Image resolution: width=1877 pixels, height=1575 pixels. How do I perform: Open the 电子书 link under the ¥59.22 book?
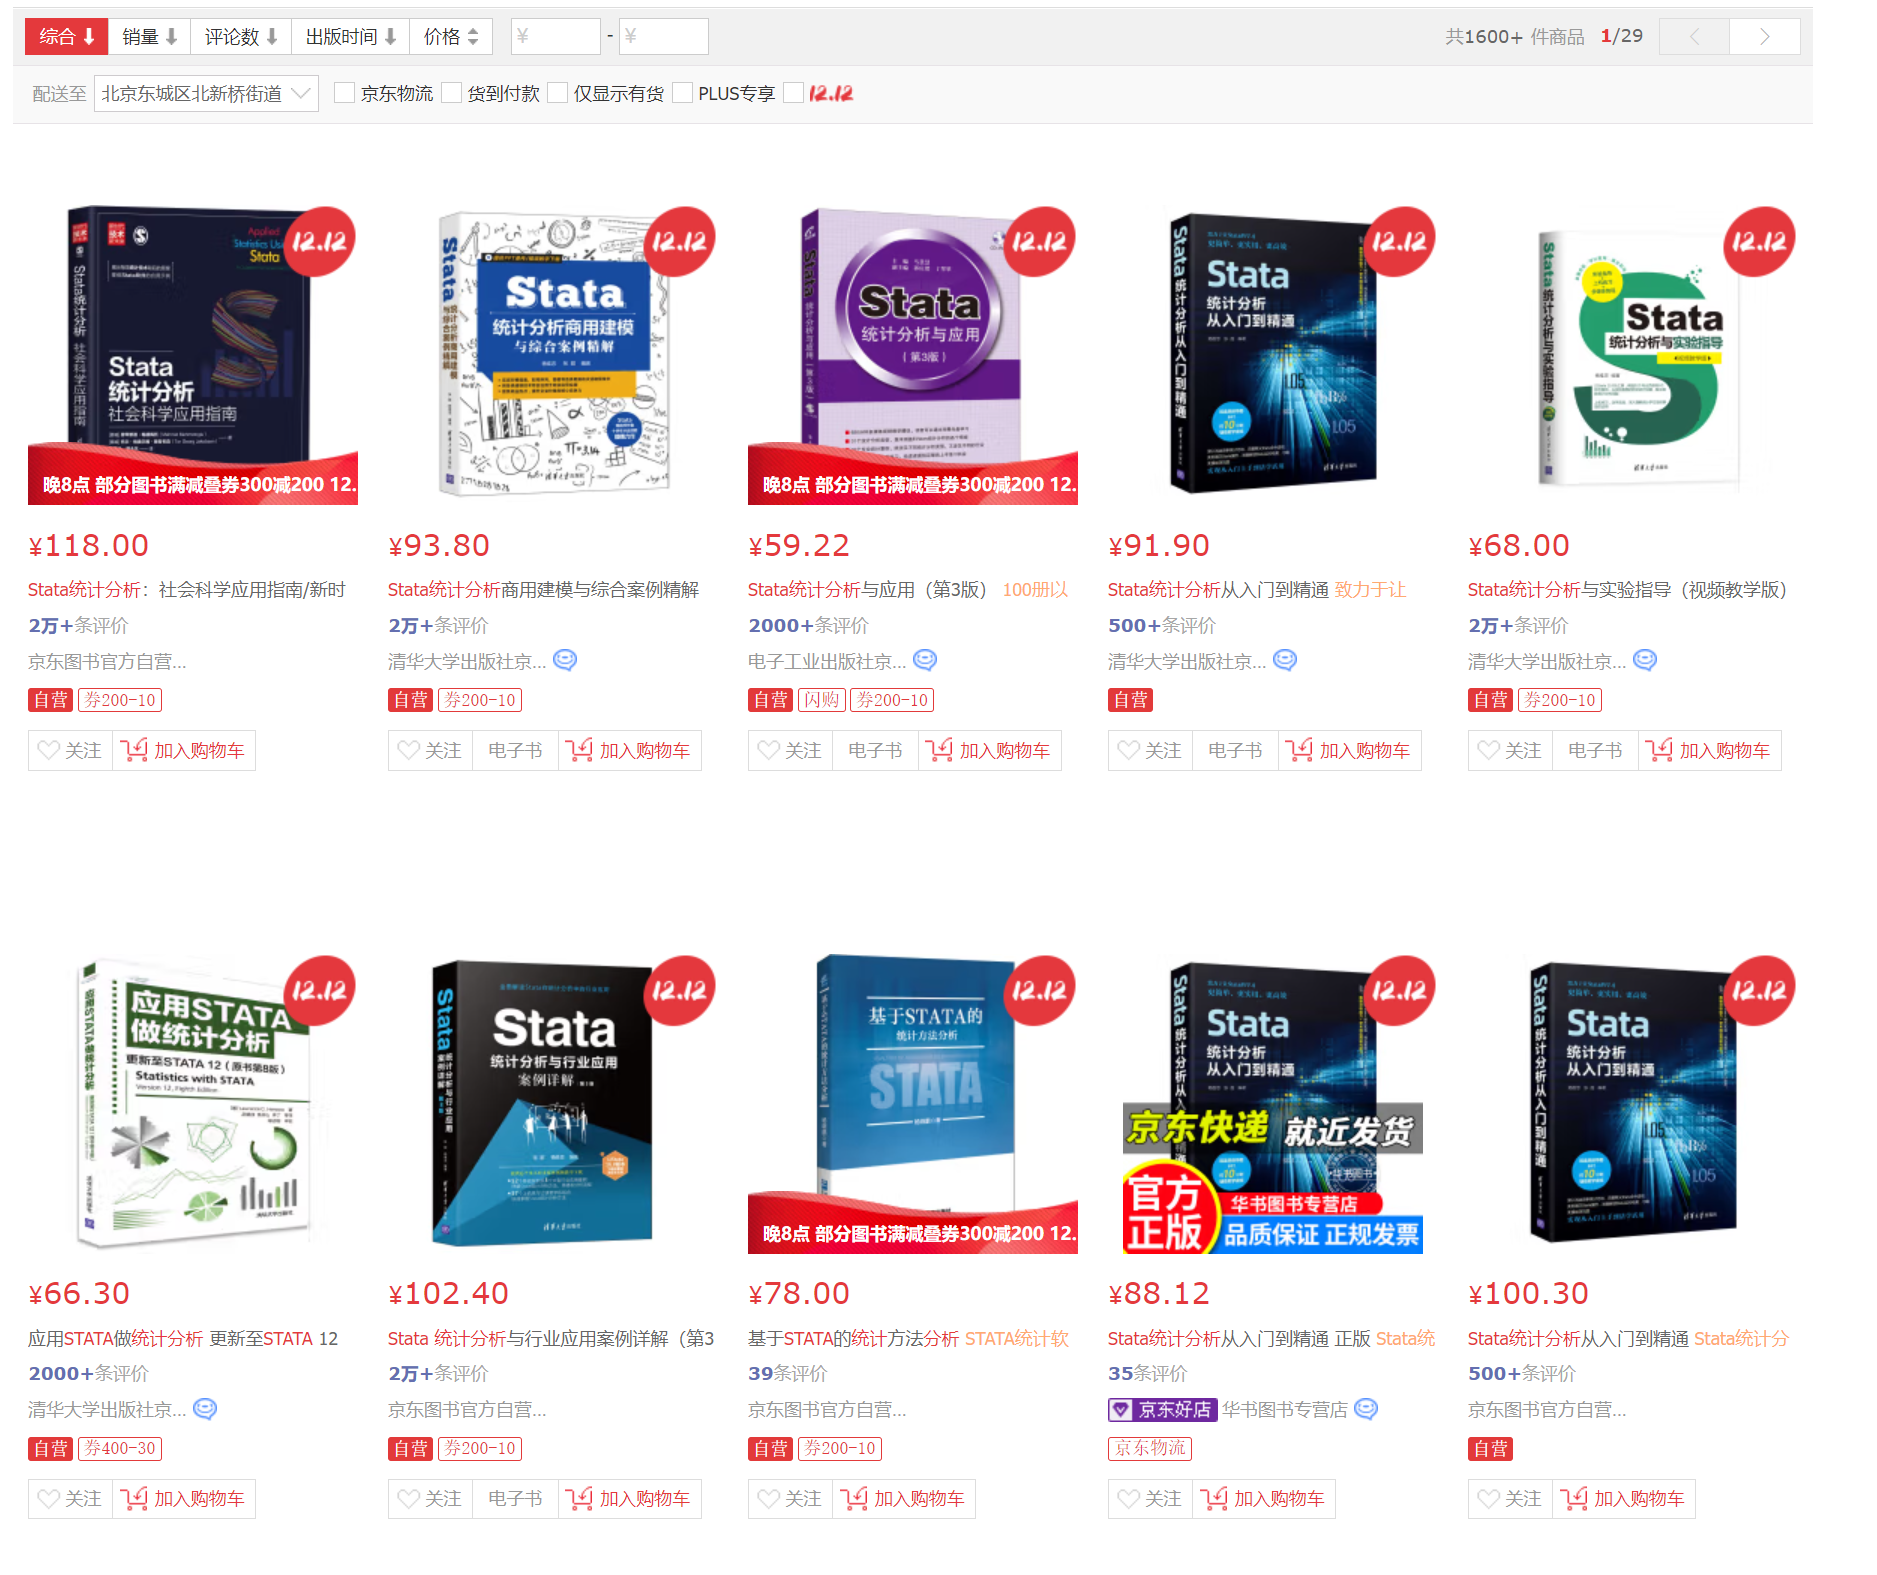[875, 750]
